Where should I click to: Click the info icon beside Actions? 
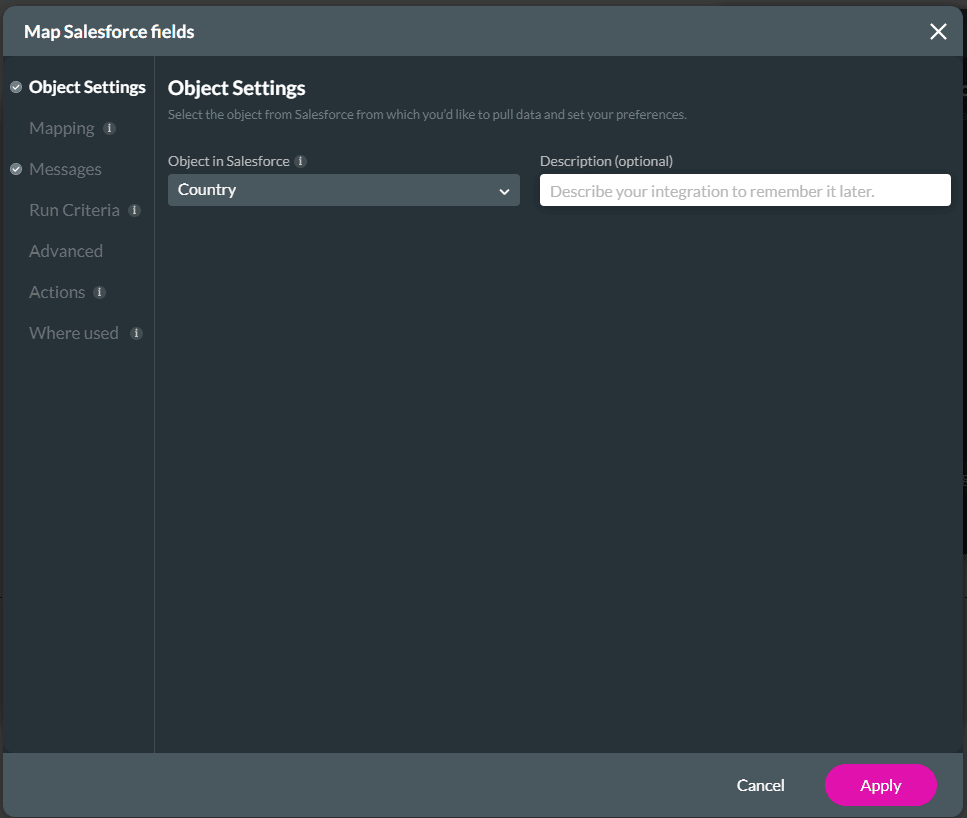point(100,292)
